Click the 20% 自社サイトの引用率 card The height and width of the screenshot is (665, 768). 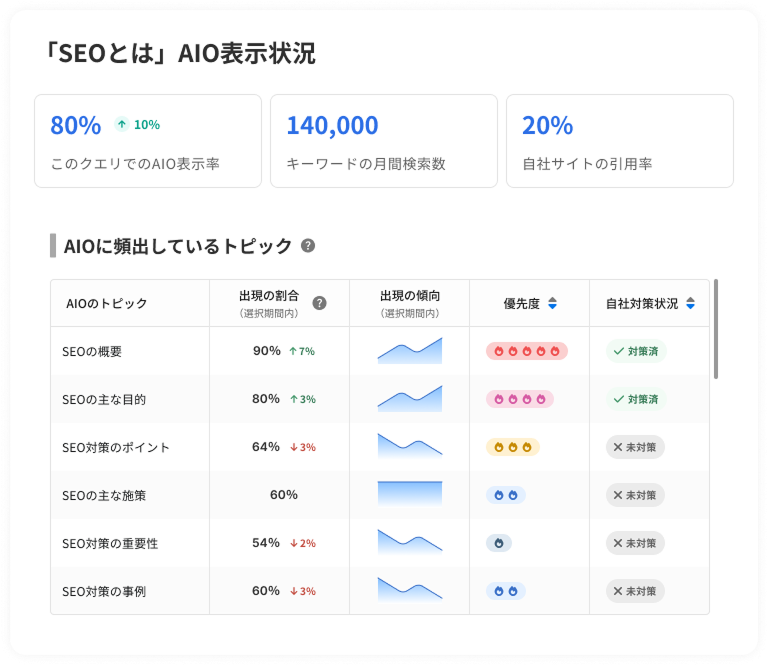point(619,141)
